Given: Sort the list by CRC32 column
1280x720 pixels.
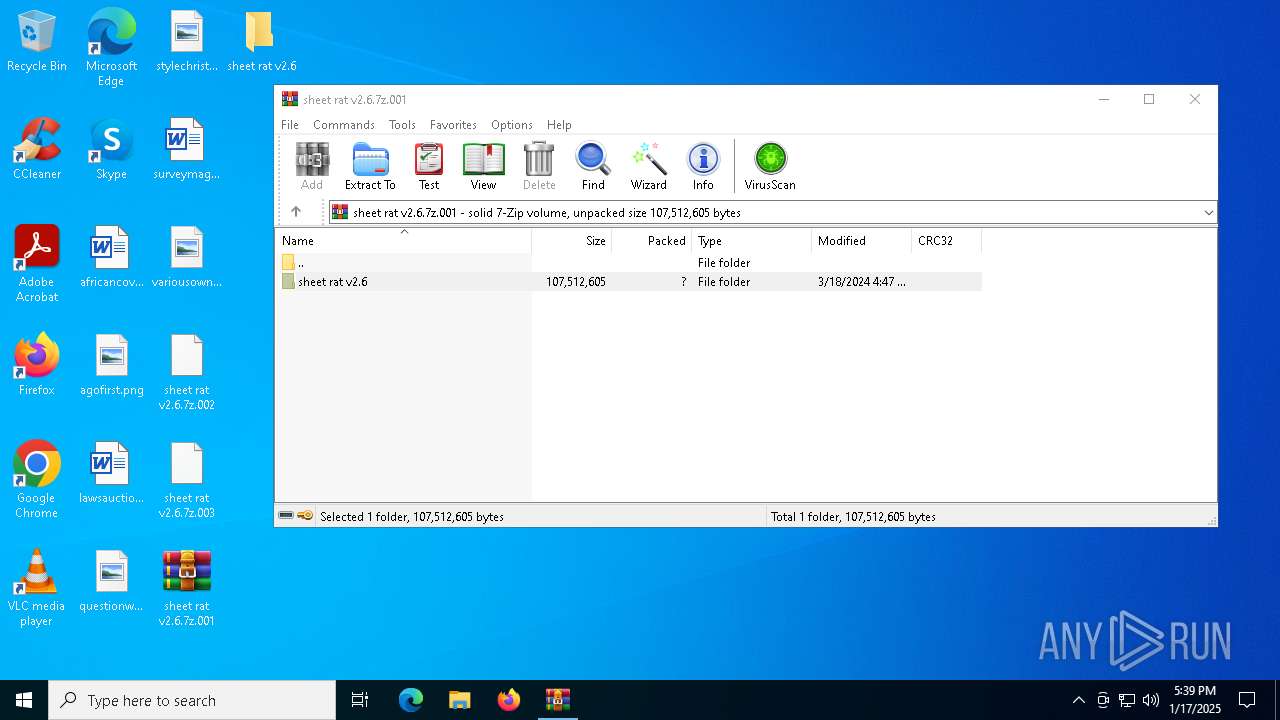Looking at the screenshot, I should click(947, 241).
